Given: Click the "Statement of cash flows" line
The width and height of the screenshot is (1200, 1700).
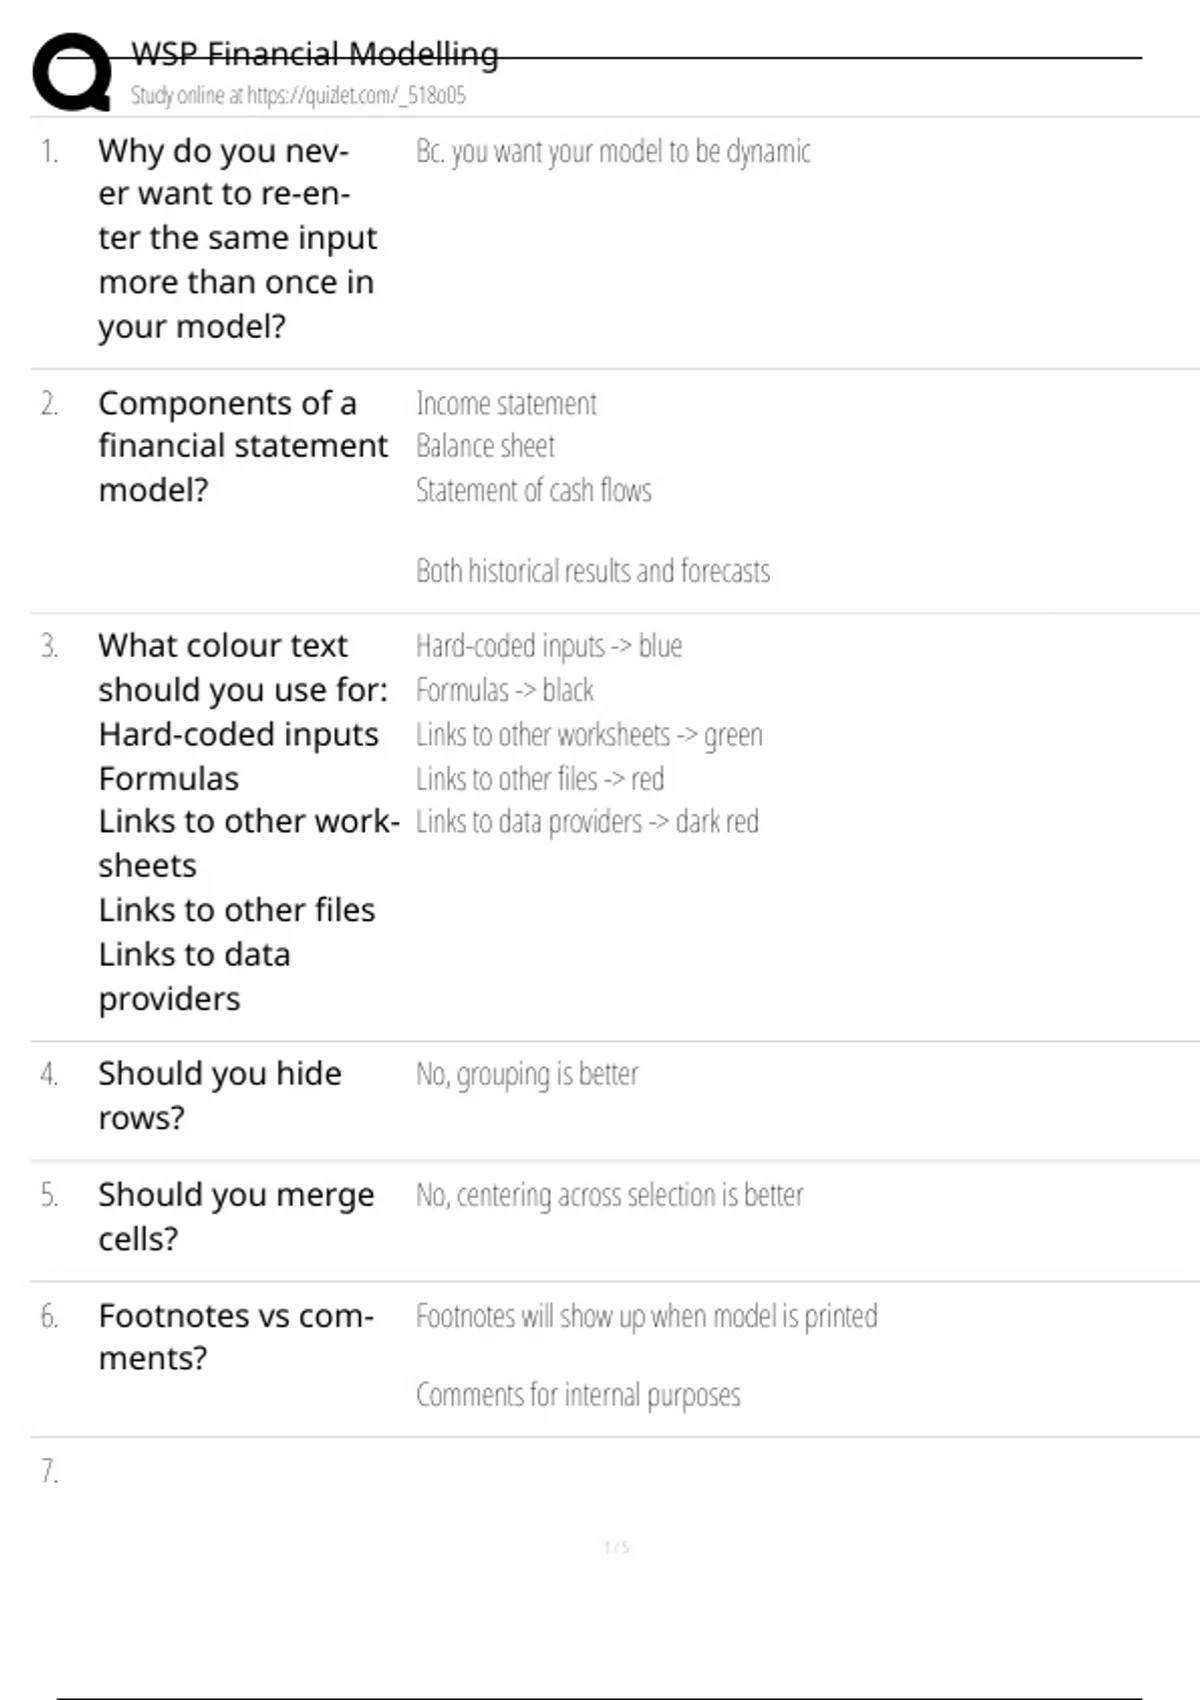Looking at the screenshot, I should [533, 490].
